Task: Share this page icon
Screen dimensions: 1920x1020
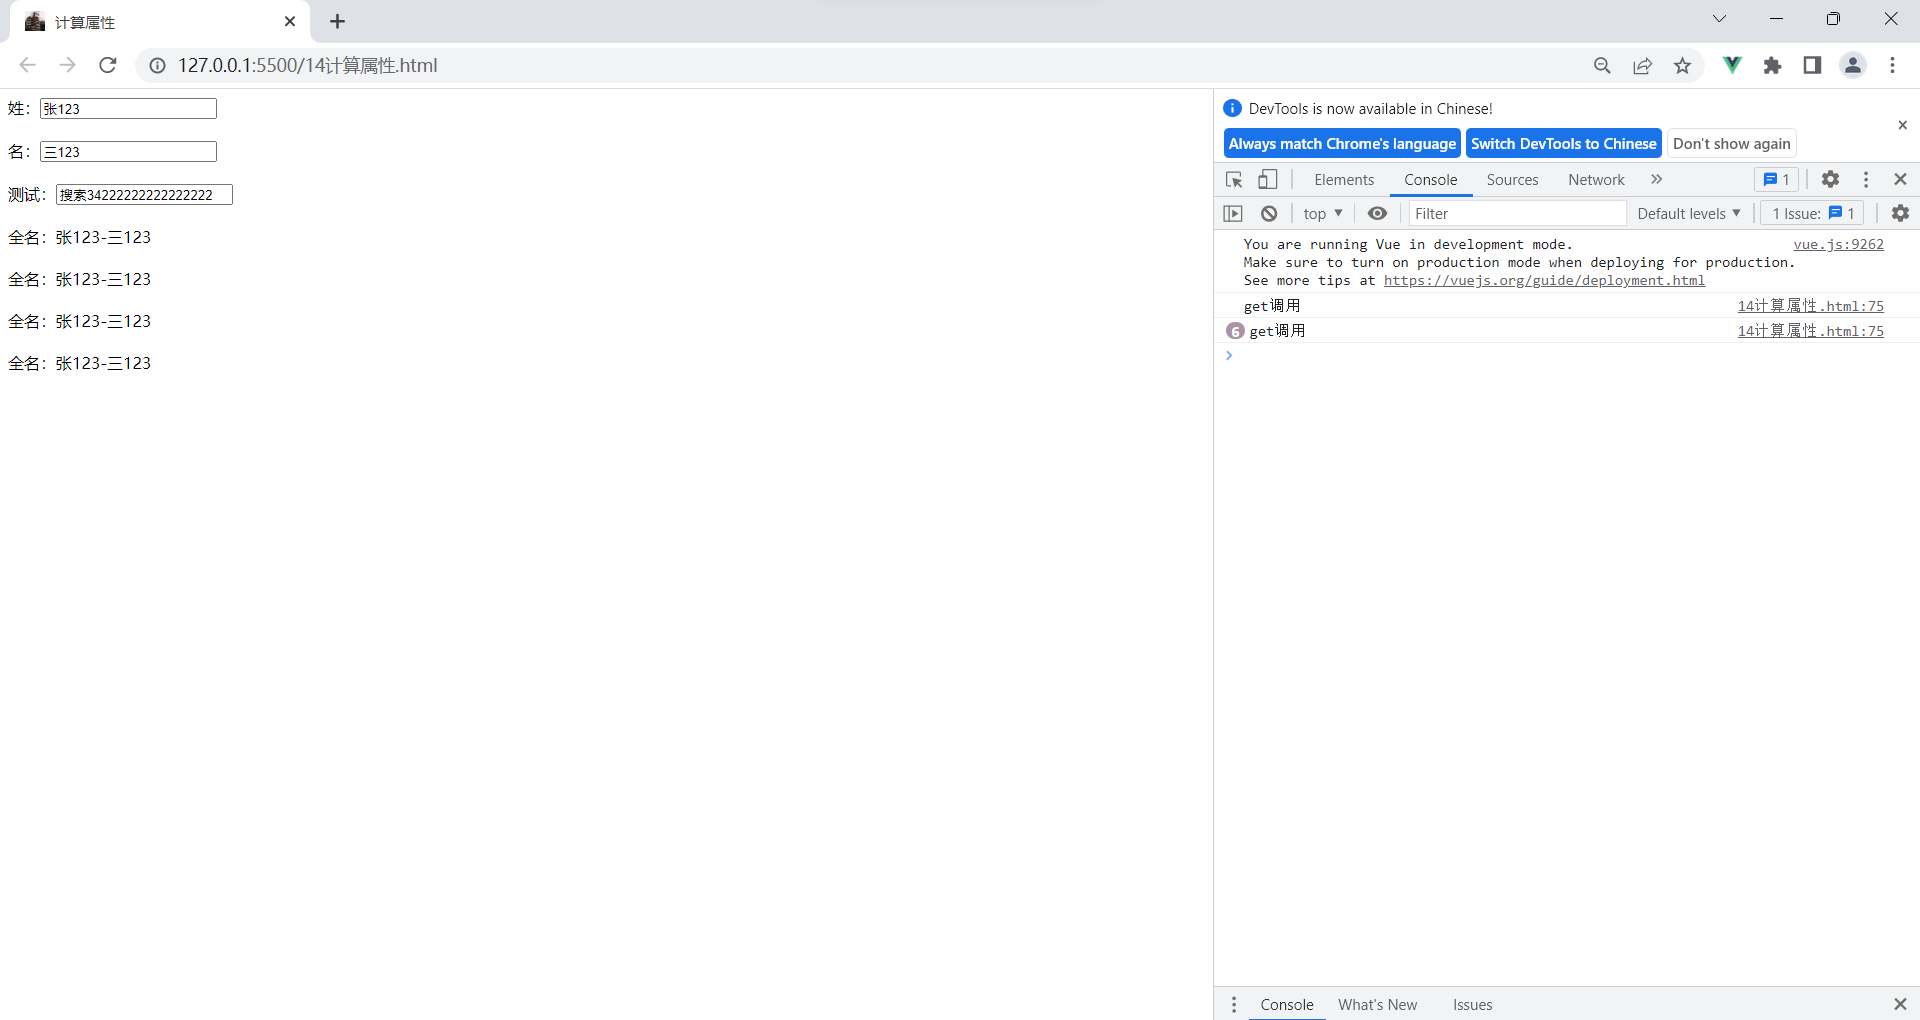Action: [1642, 65]
